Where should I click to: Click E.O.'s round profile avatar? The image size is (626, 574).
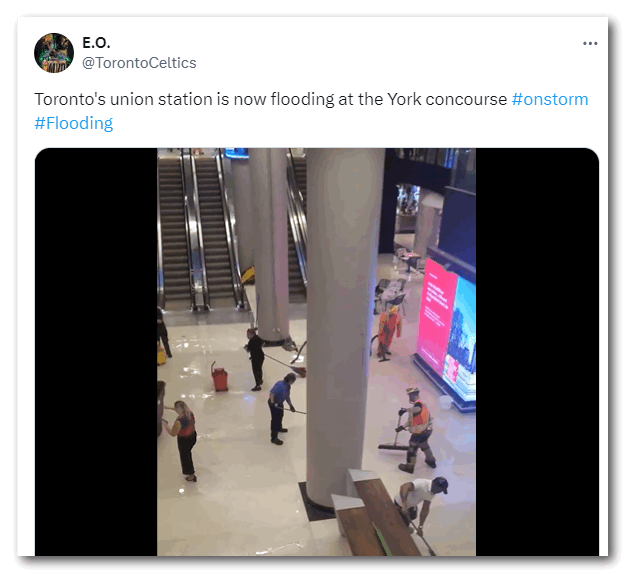(54, 53)
